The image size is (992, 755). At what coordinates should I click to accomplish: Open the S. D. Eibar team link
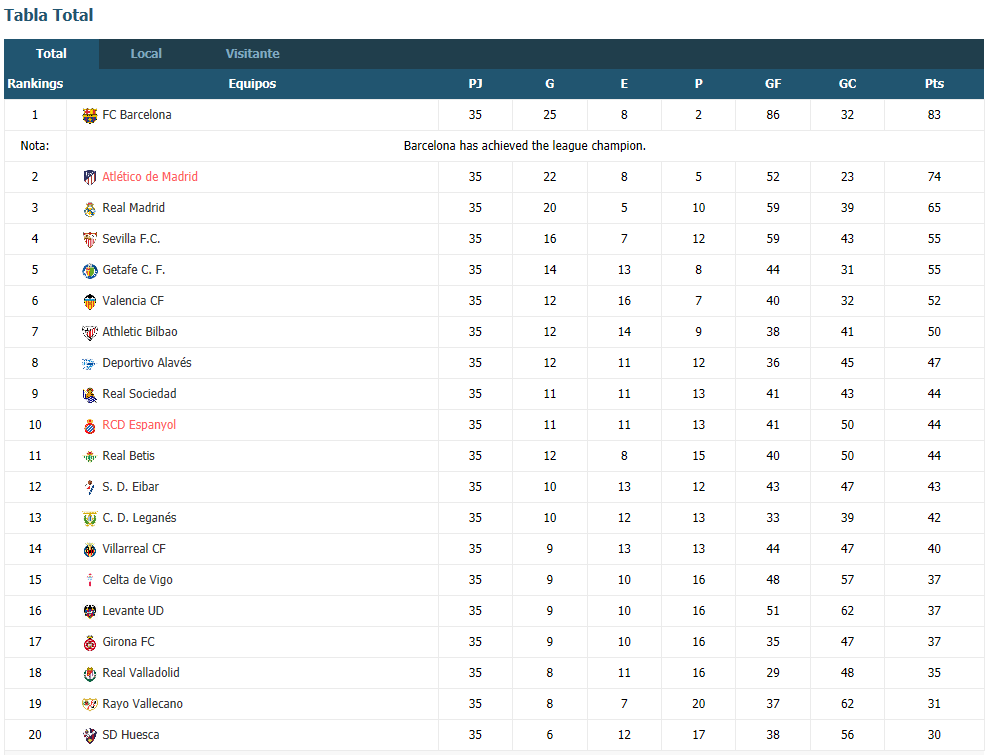pyautogui.click(x=130, y=487)
